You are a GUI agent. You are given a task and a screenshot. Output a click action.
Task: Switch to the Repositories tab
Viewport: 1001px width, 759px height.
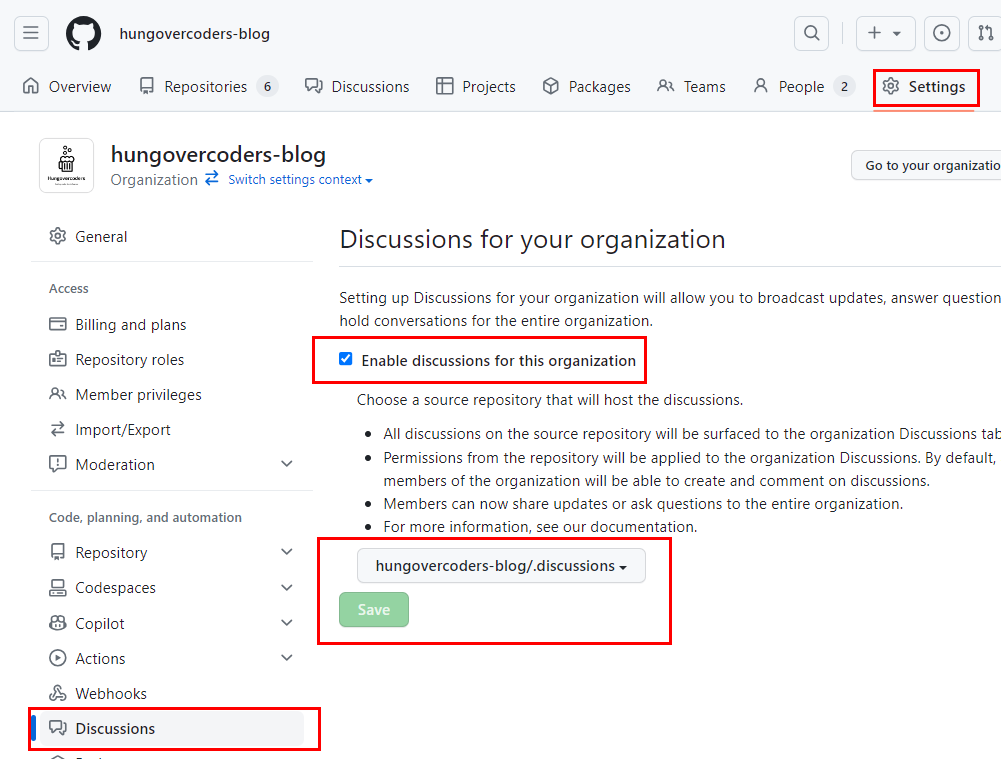[x=209, y=86]
